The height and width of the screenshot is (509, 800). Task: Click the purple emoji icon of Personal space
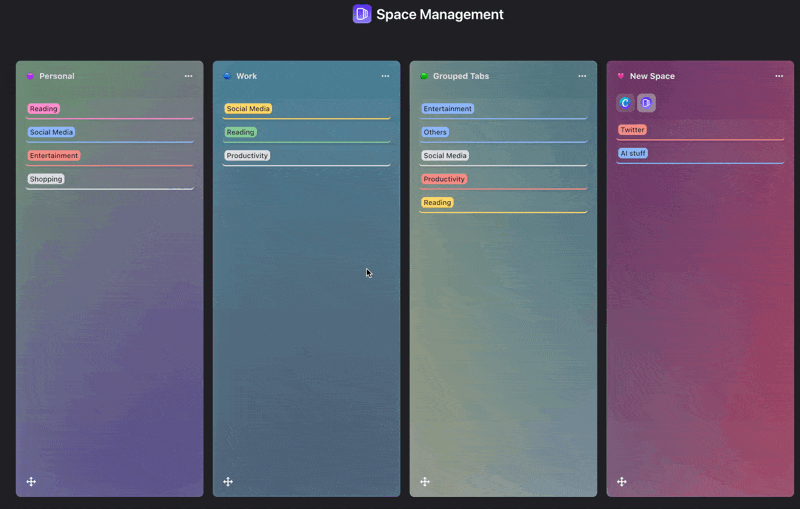coord(30,76)
